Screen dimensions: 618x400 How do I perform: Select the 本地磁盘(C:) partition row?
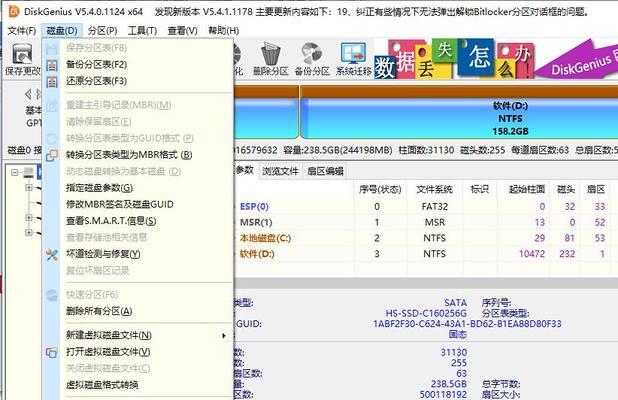[x=426, y=238]
